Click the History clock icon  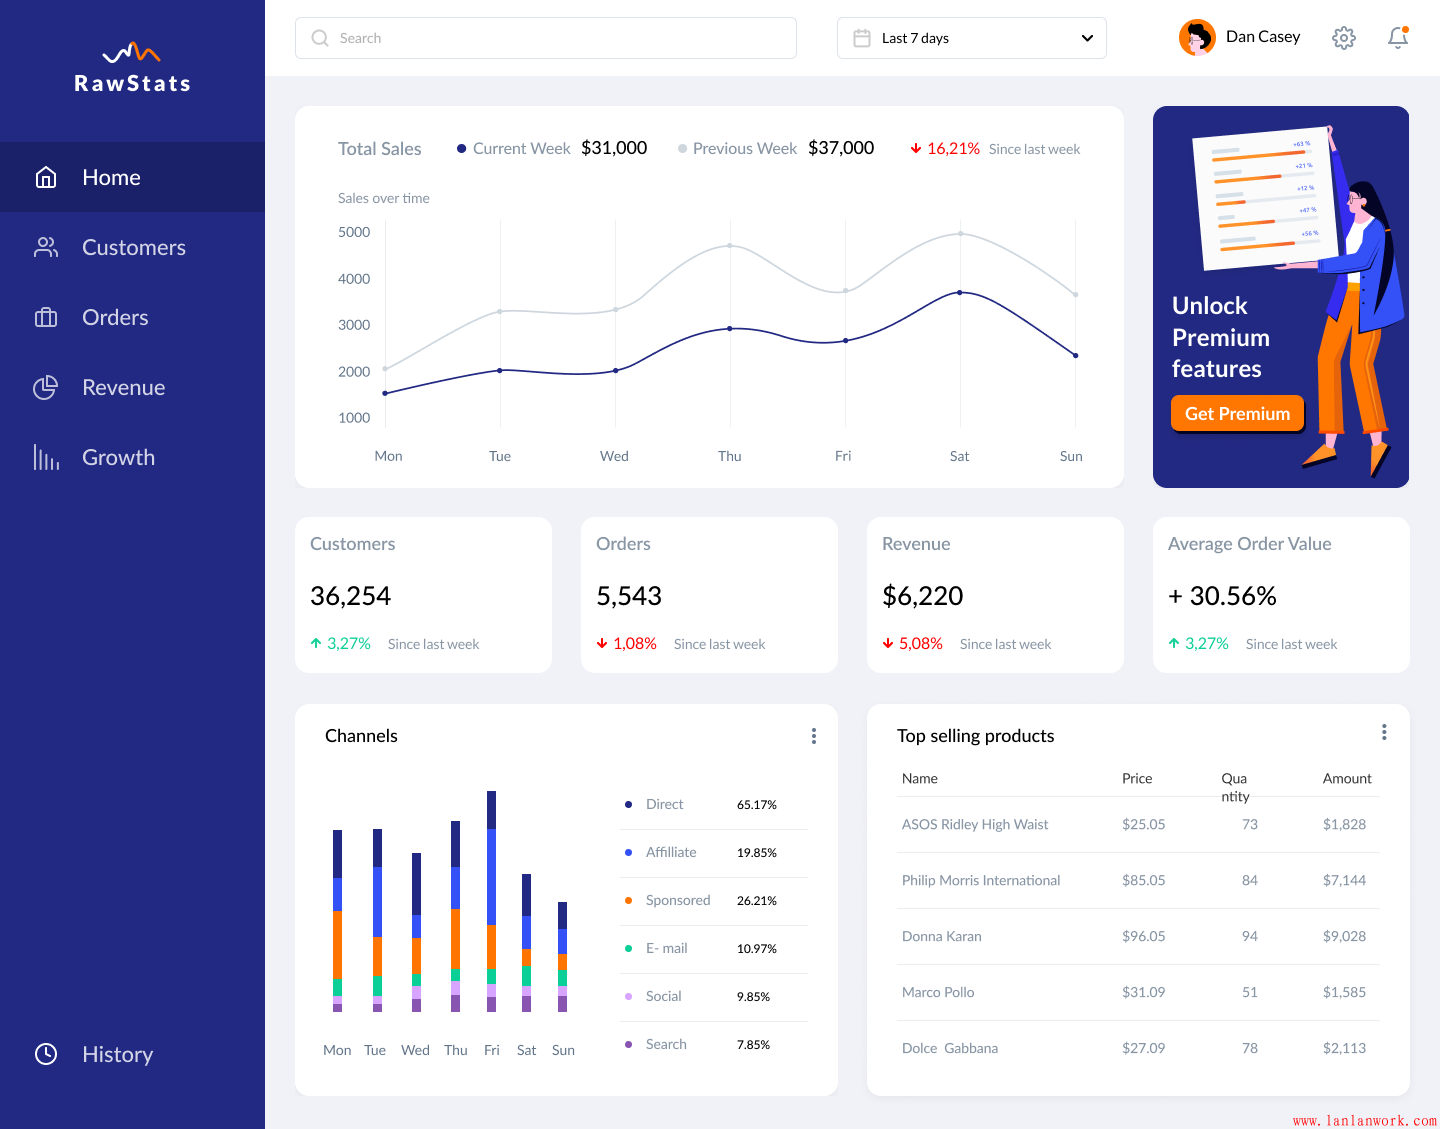point(46,1054)
